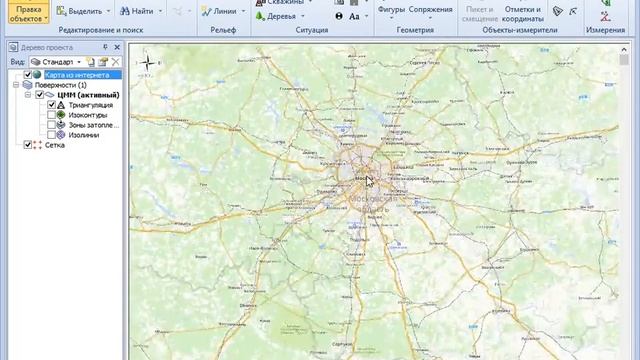
Task: Click Отметки и координаты button
Action: [x=523, y=14]
